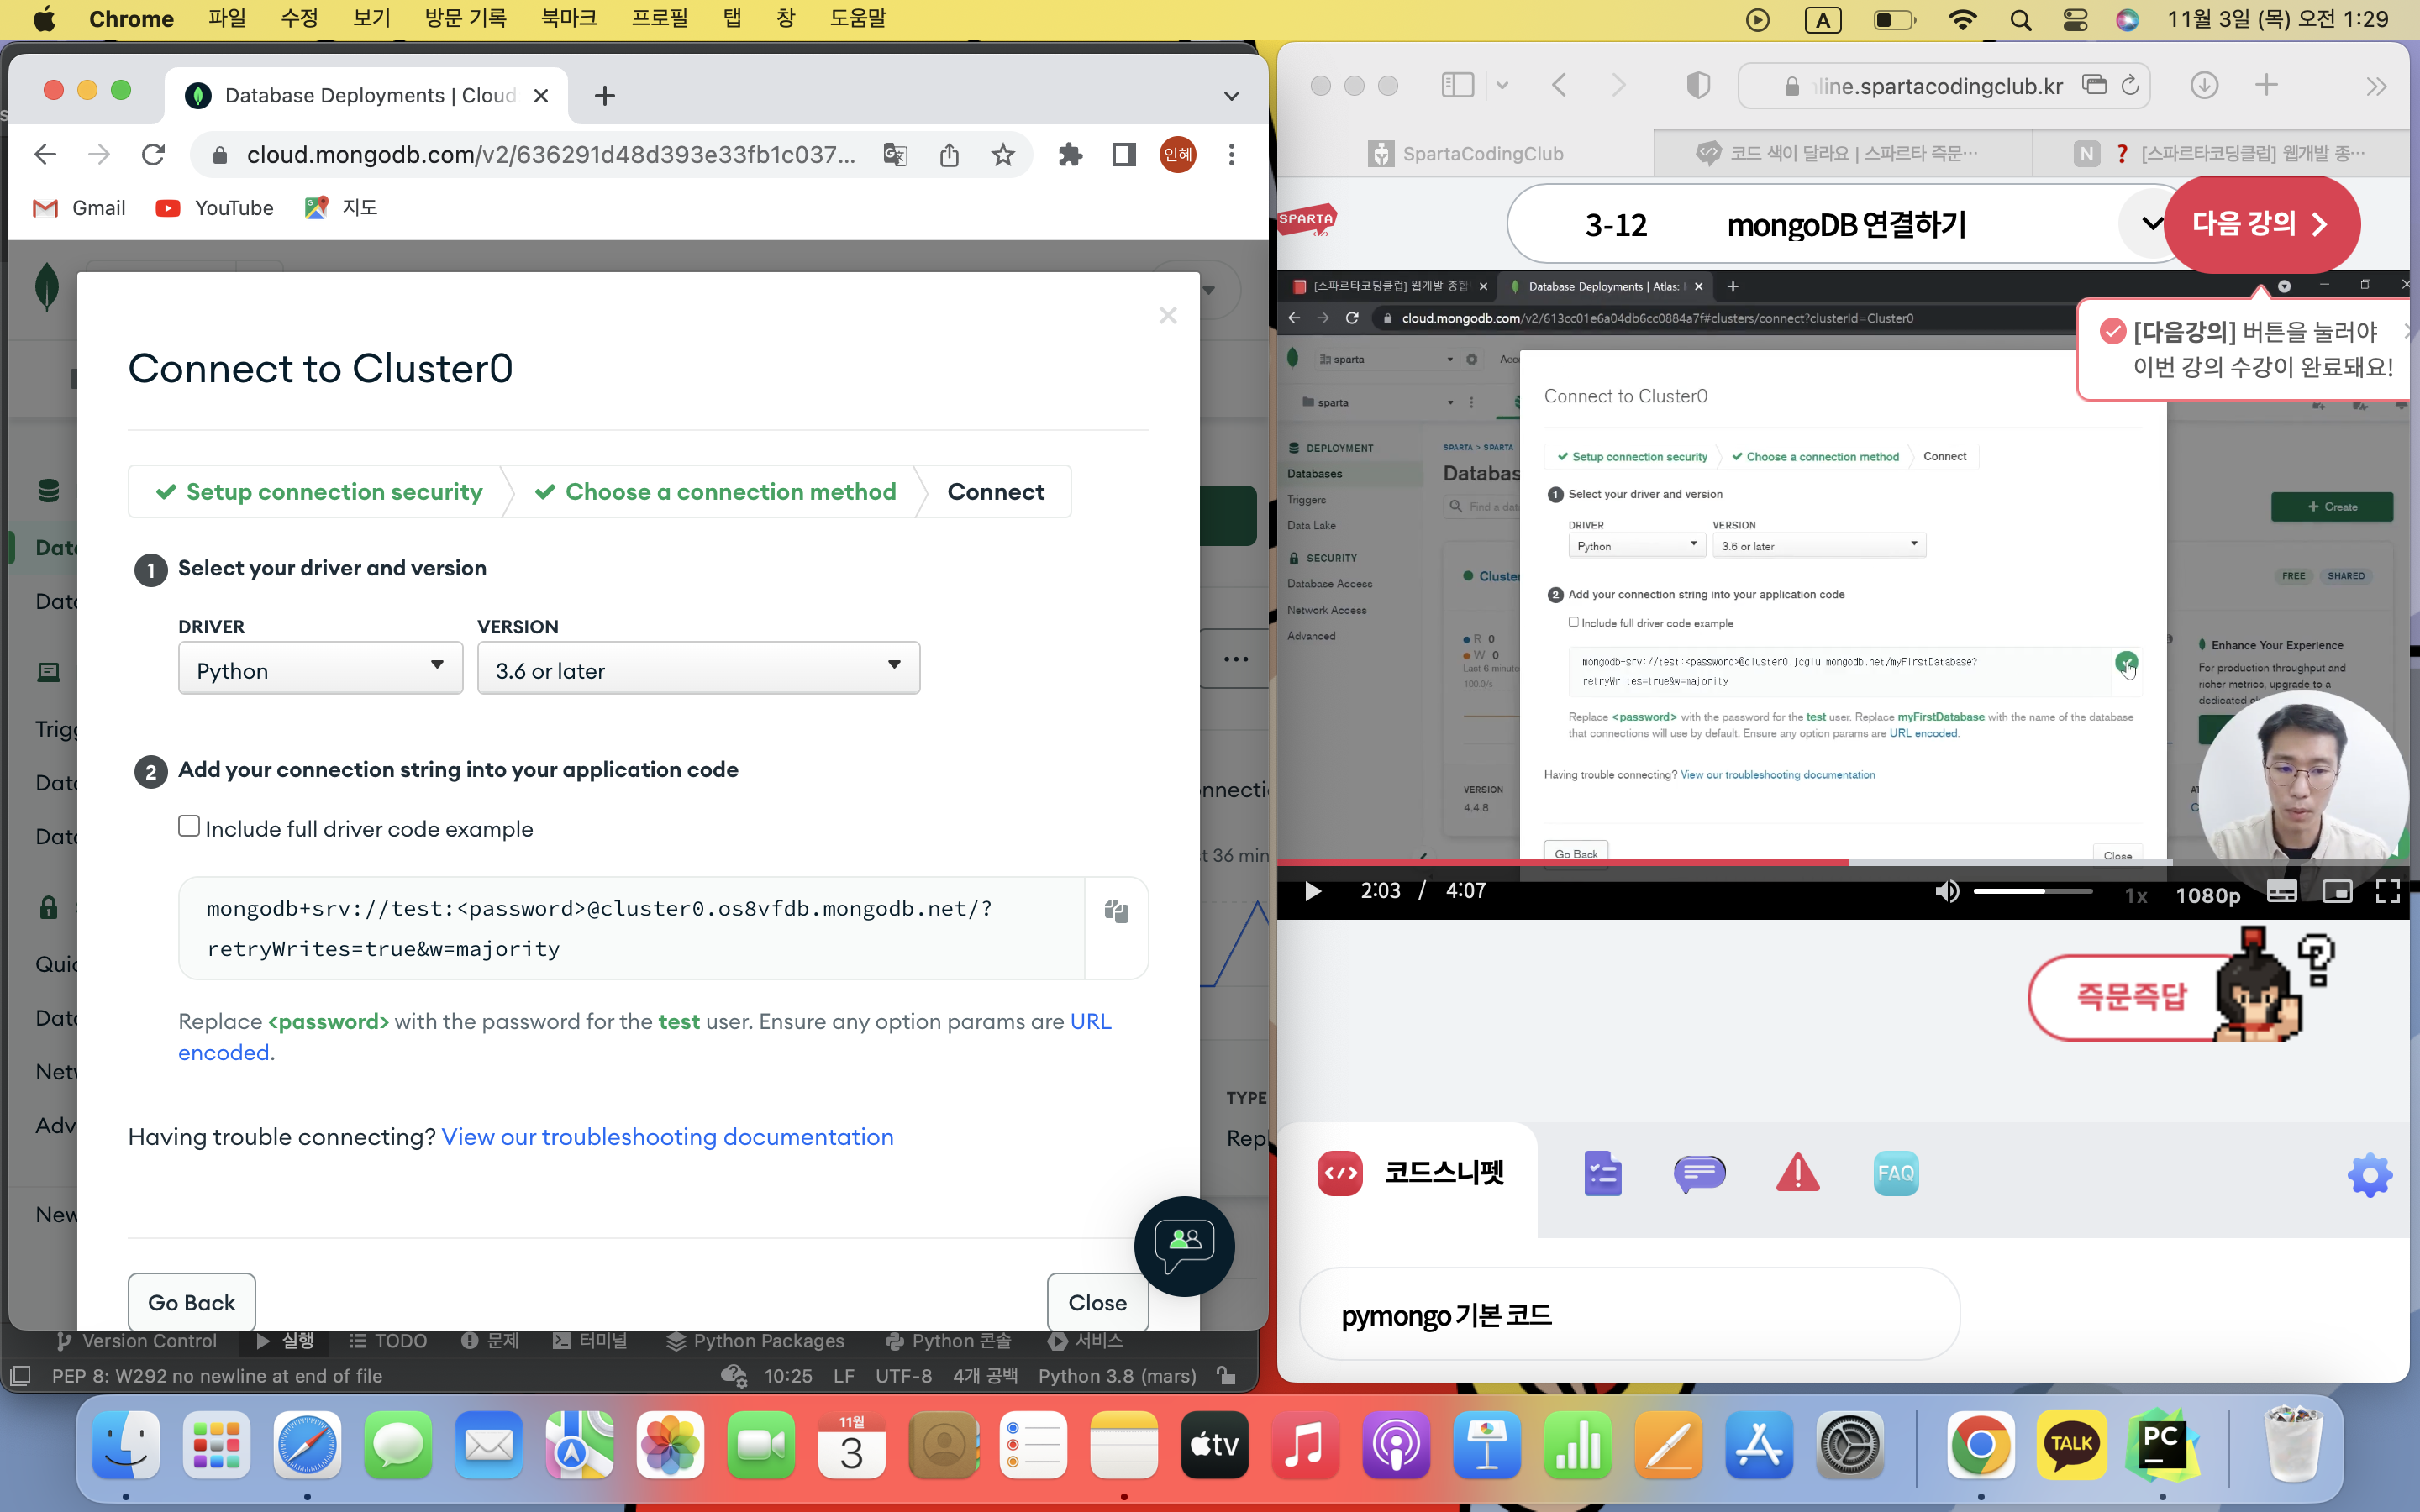The image size is (2420, 1512).
Task: Open the VERSION dropdown showing 3.6 or later
Action: (x=698, y=669)
